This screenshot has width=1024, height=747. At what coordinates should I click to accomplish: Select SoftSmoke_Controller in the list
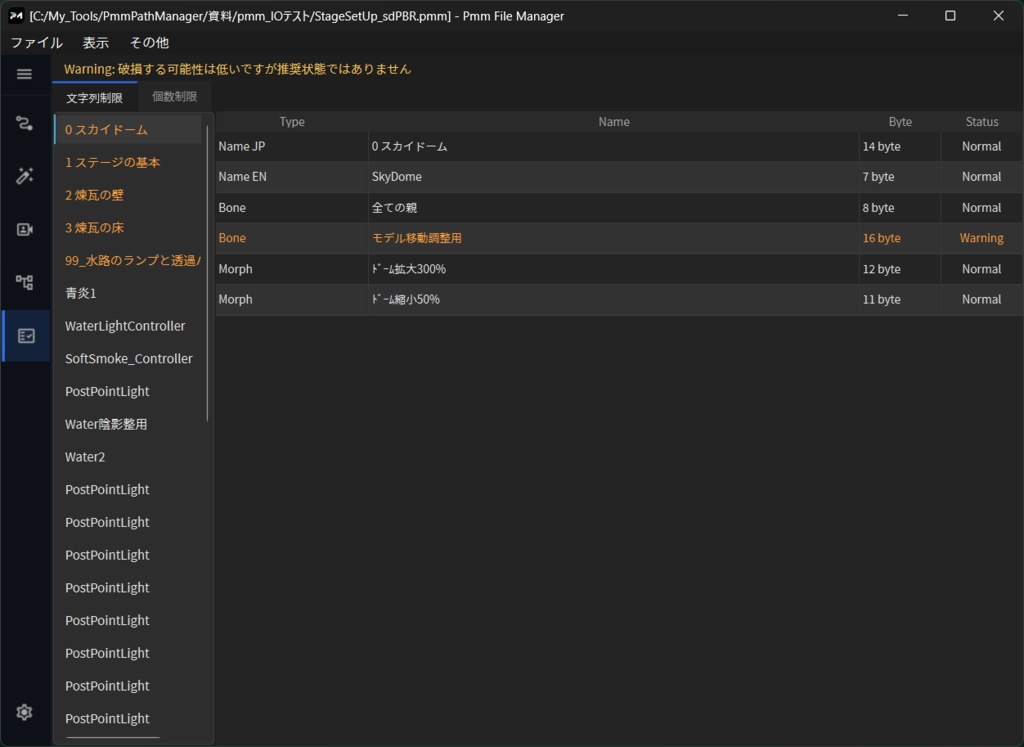coord(128,358)
